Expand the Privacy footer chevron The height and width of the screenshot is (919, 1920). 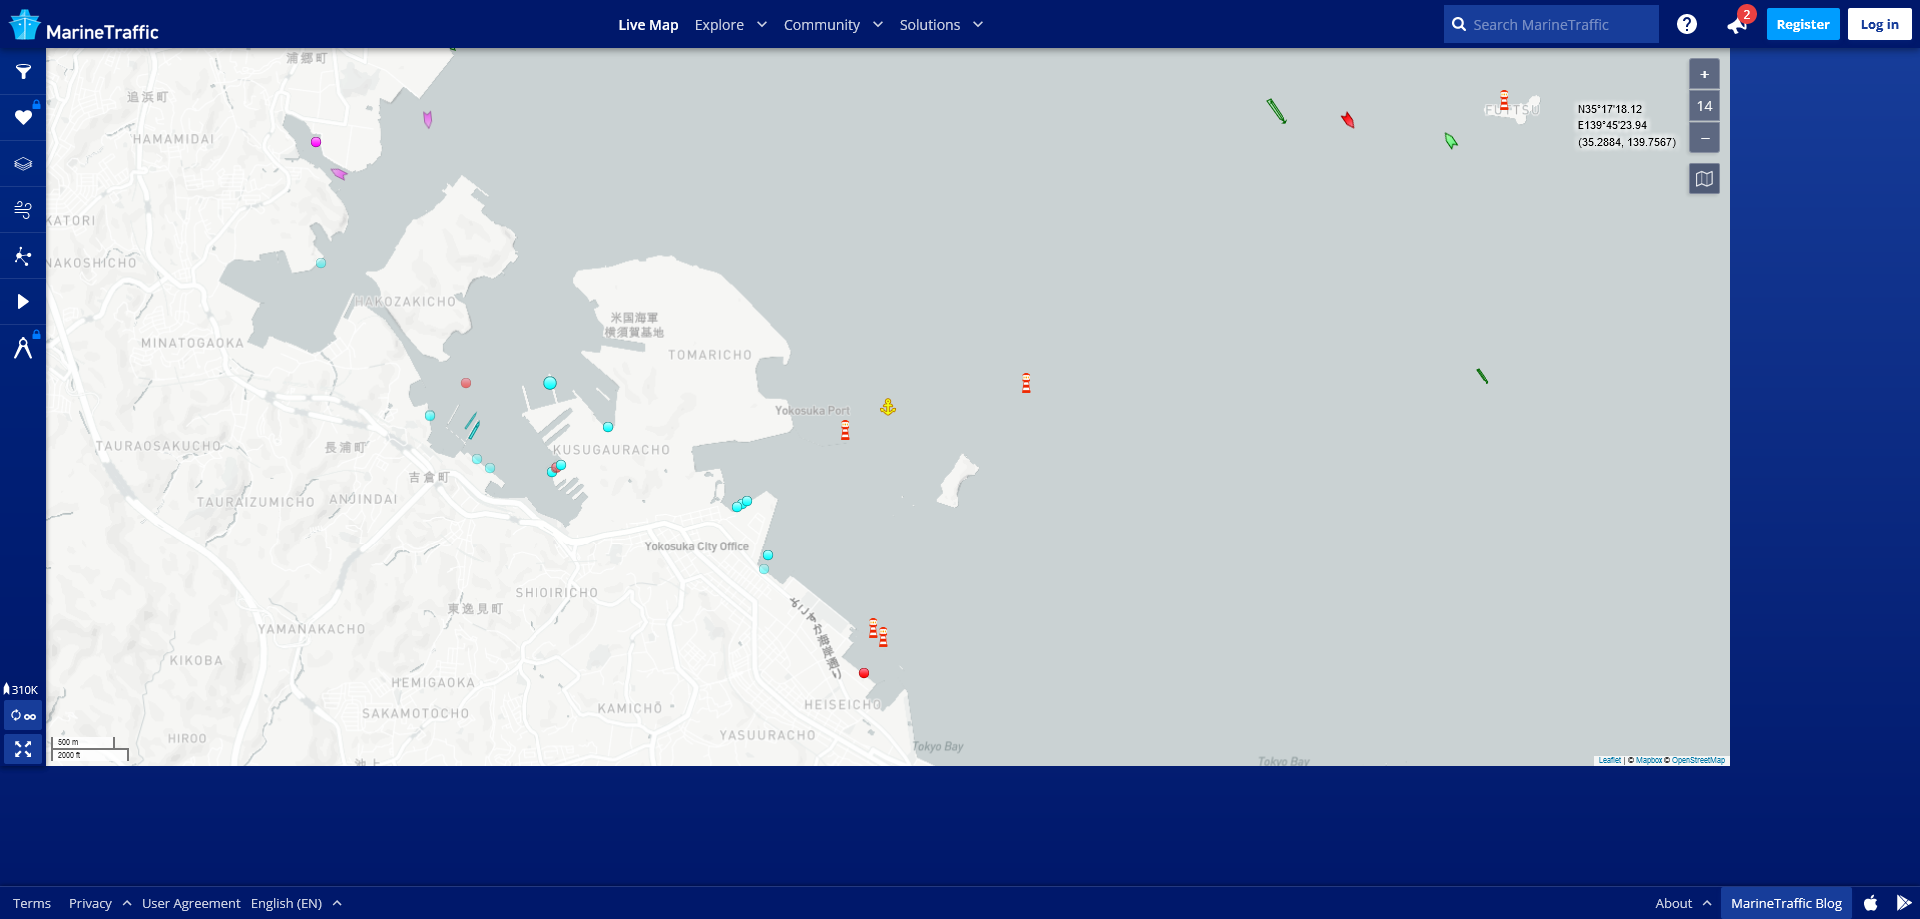pyautogui.click(x=127, y=903)
